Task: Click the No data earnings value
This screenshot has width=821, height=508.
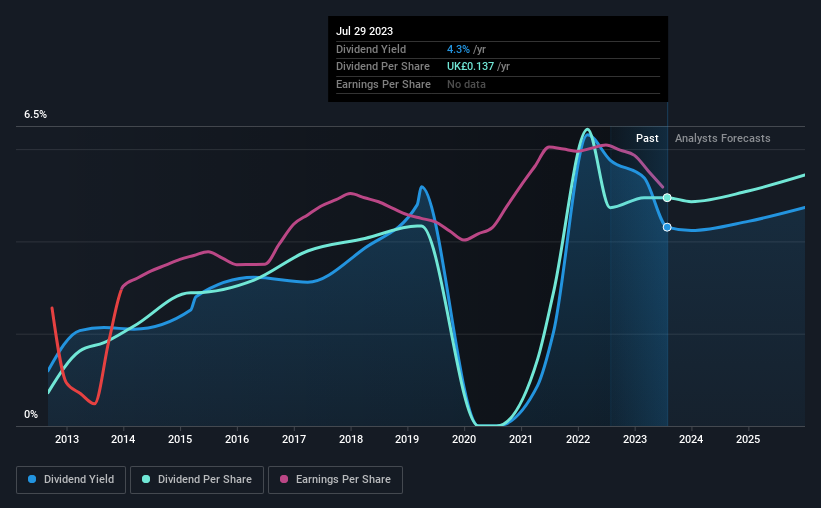Action: [466, 84]
